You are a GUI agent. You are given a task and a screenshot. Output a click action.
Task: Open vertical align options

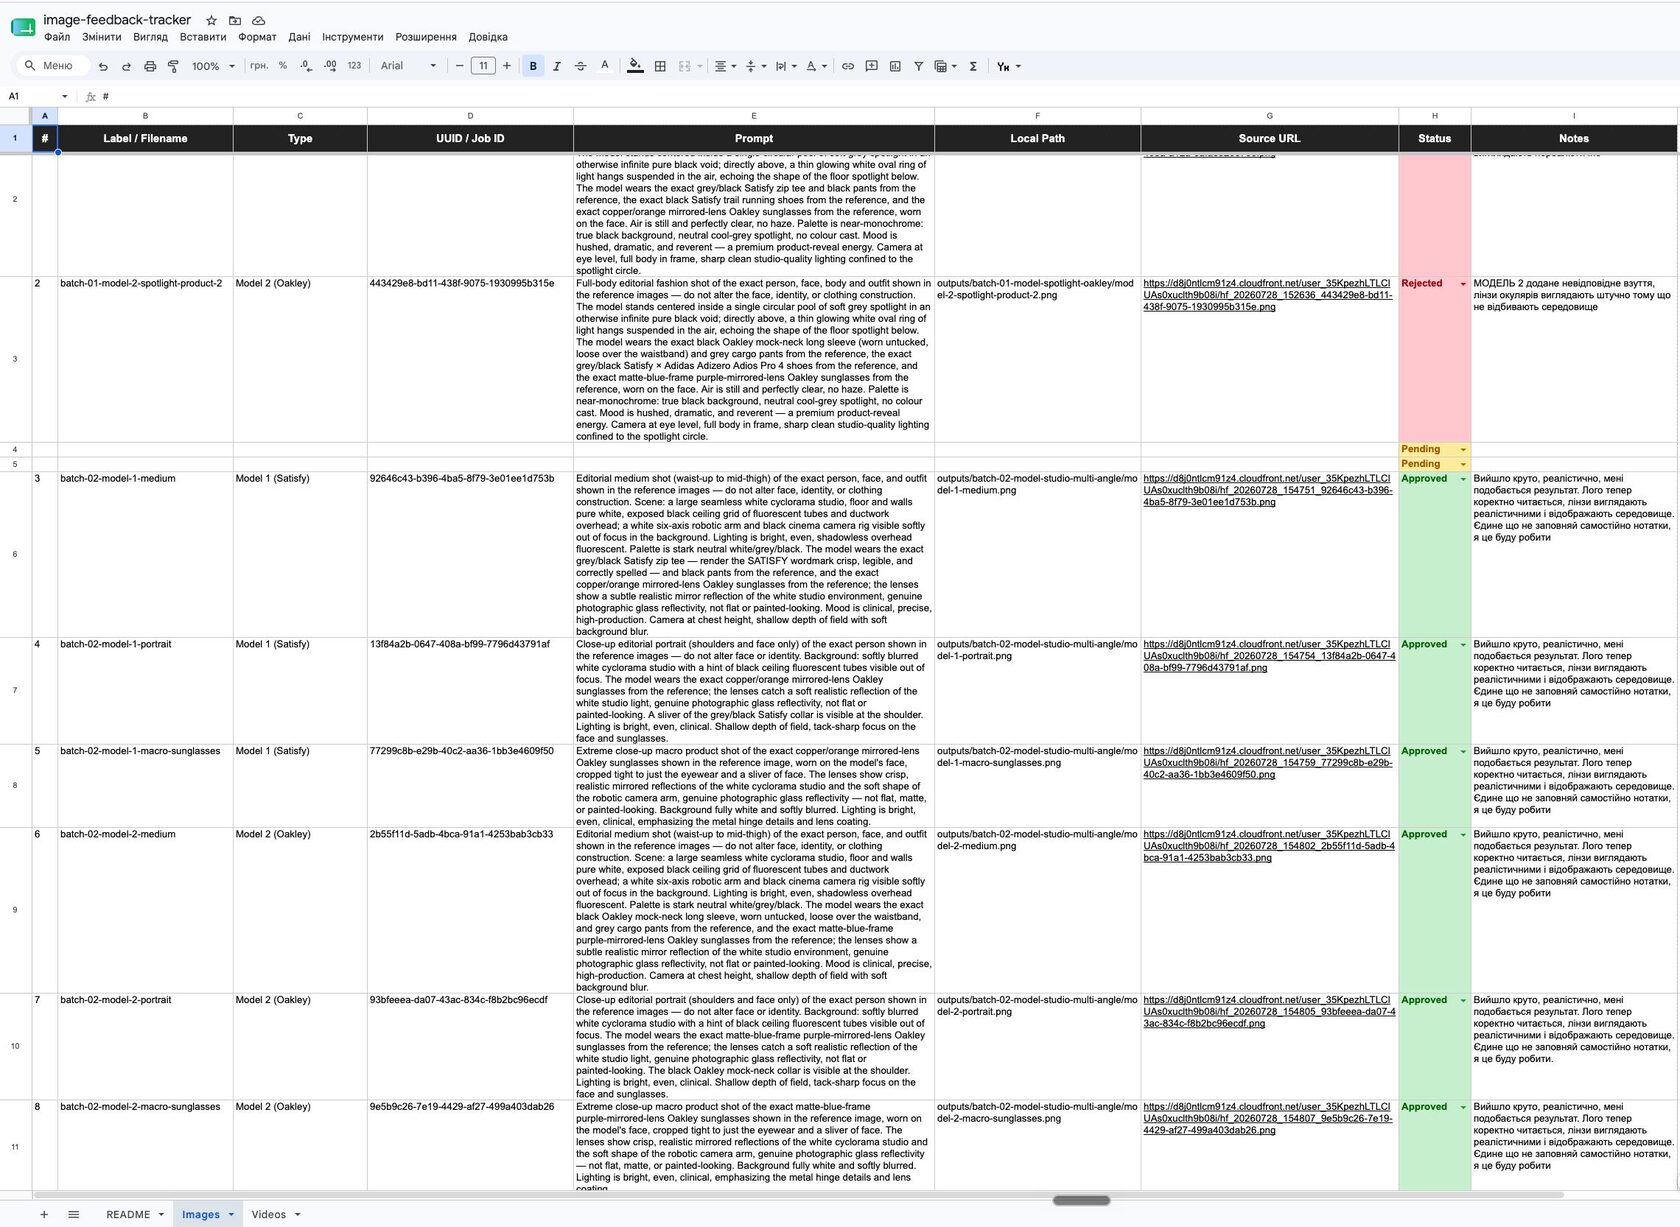[x=756, y=66]
